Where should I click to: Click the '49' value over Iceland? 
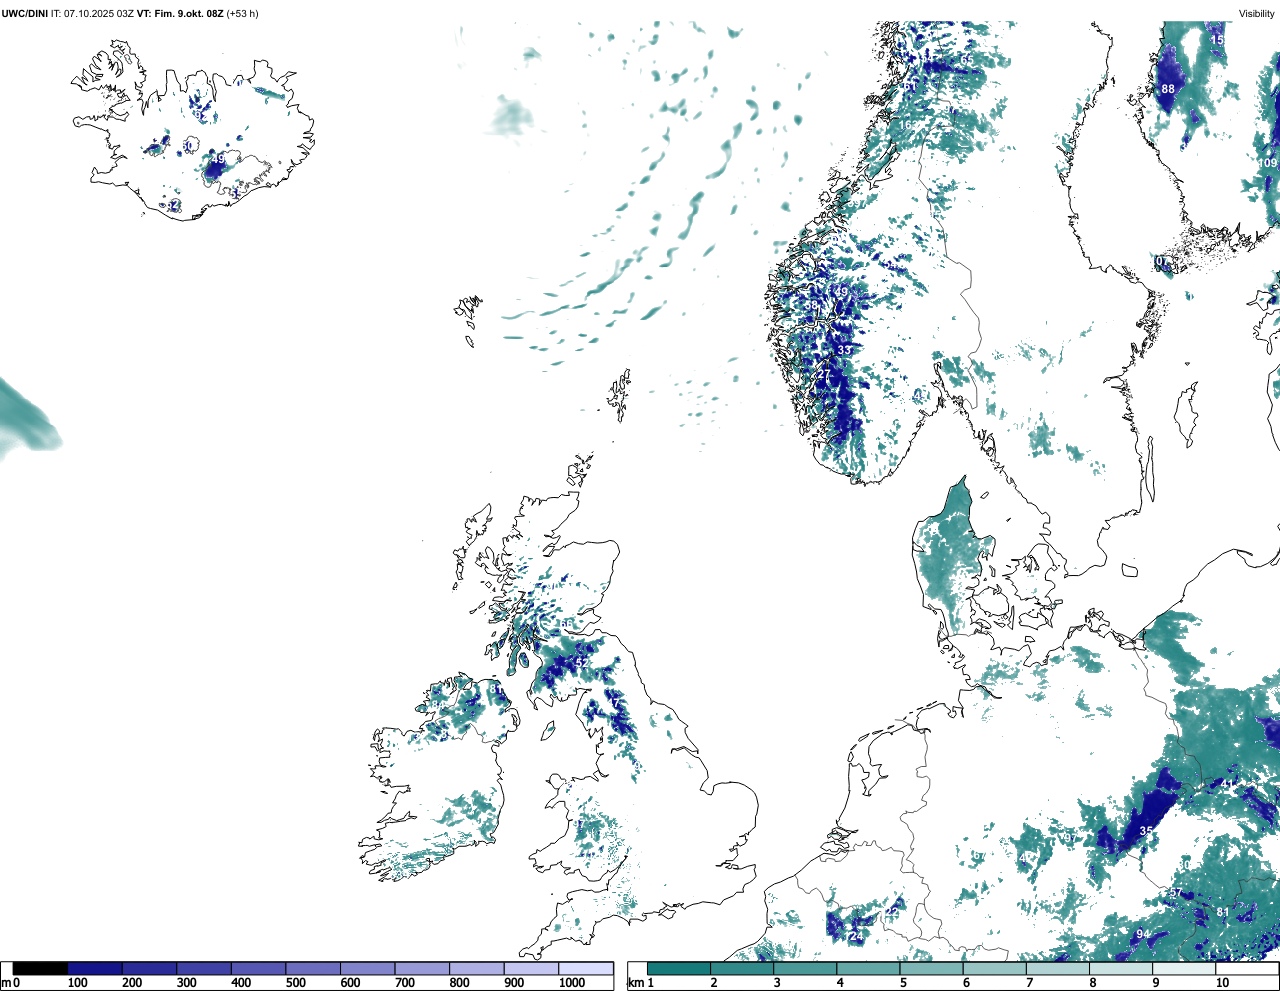click(218, 159)
